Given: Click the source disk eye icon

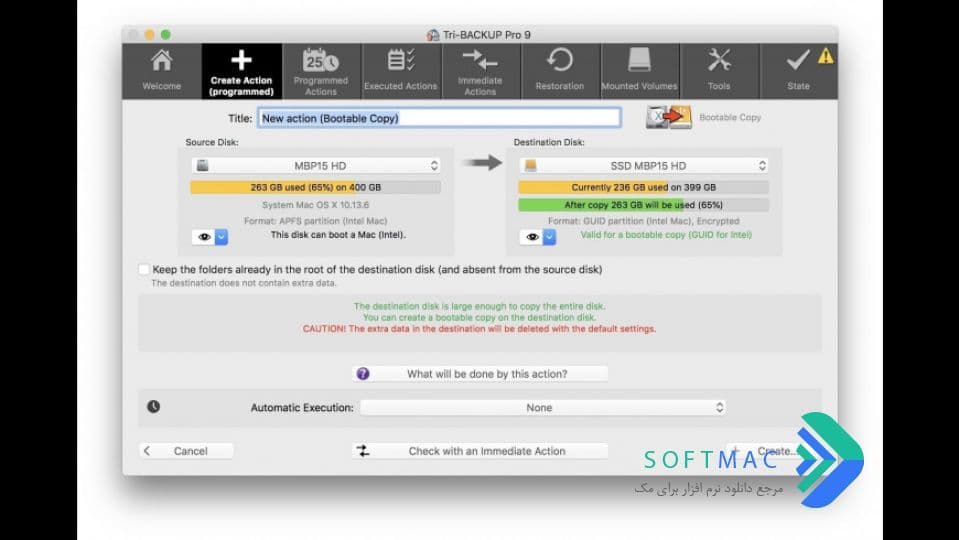Looking at the screenshot, I should [204, 237].
